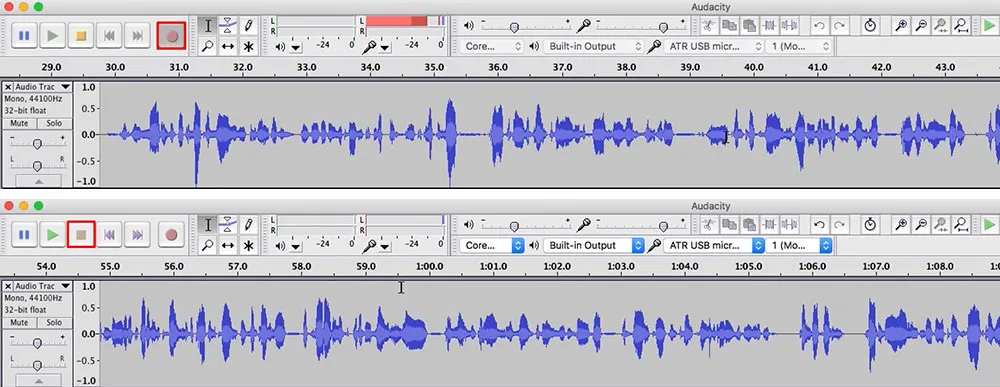Open the Audio Track name menu in the bottom window

click(43, 286)
